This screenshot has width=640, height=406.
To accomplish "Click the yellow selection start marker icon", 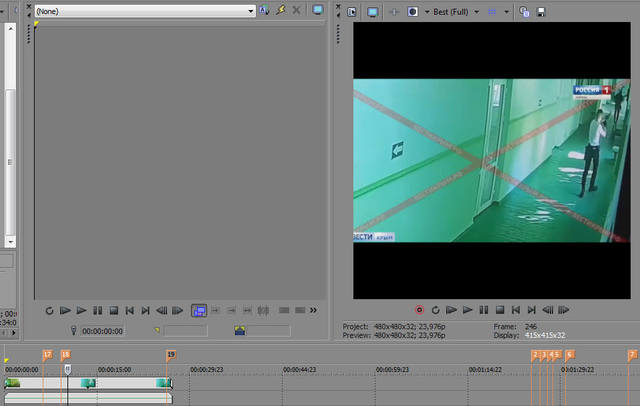I will [x=157, y=330].
